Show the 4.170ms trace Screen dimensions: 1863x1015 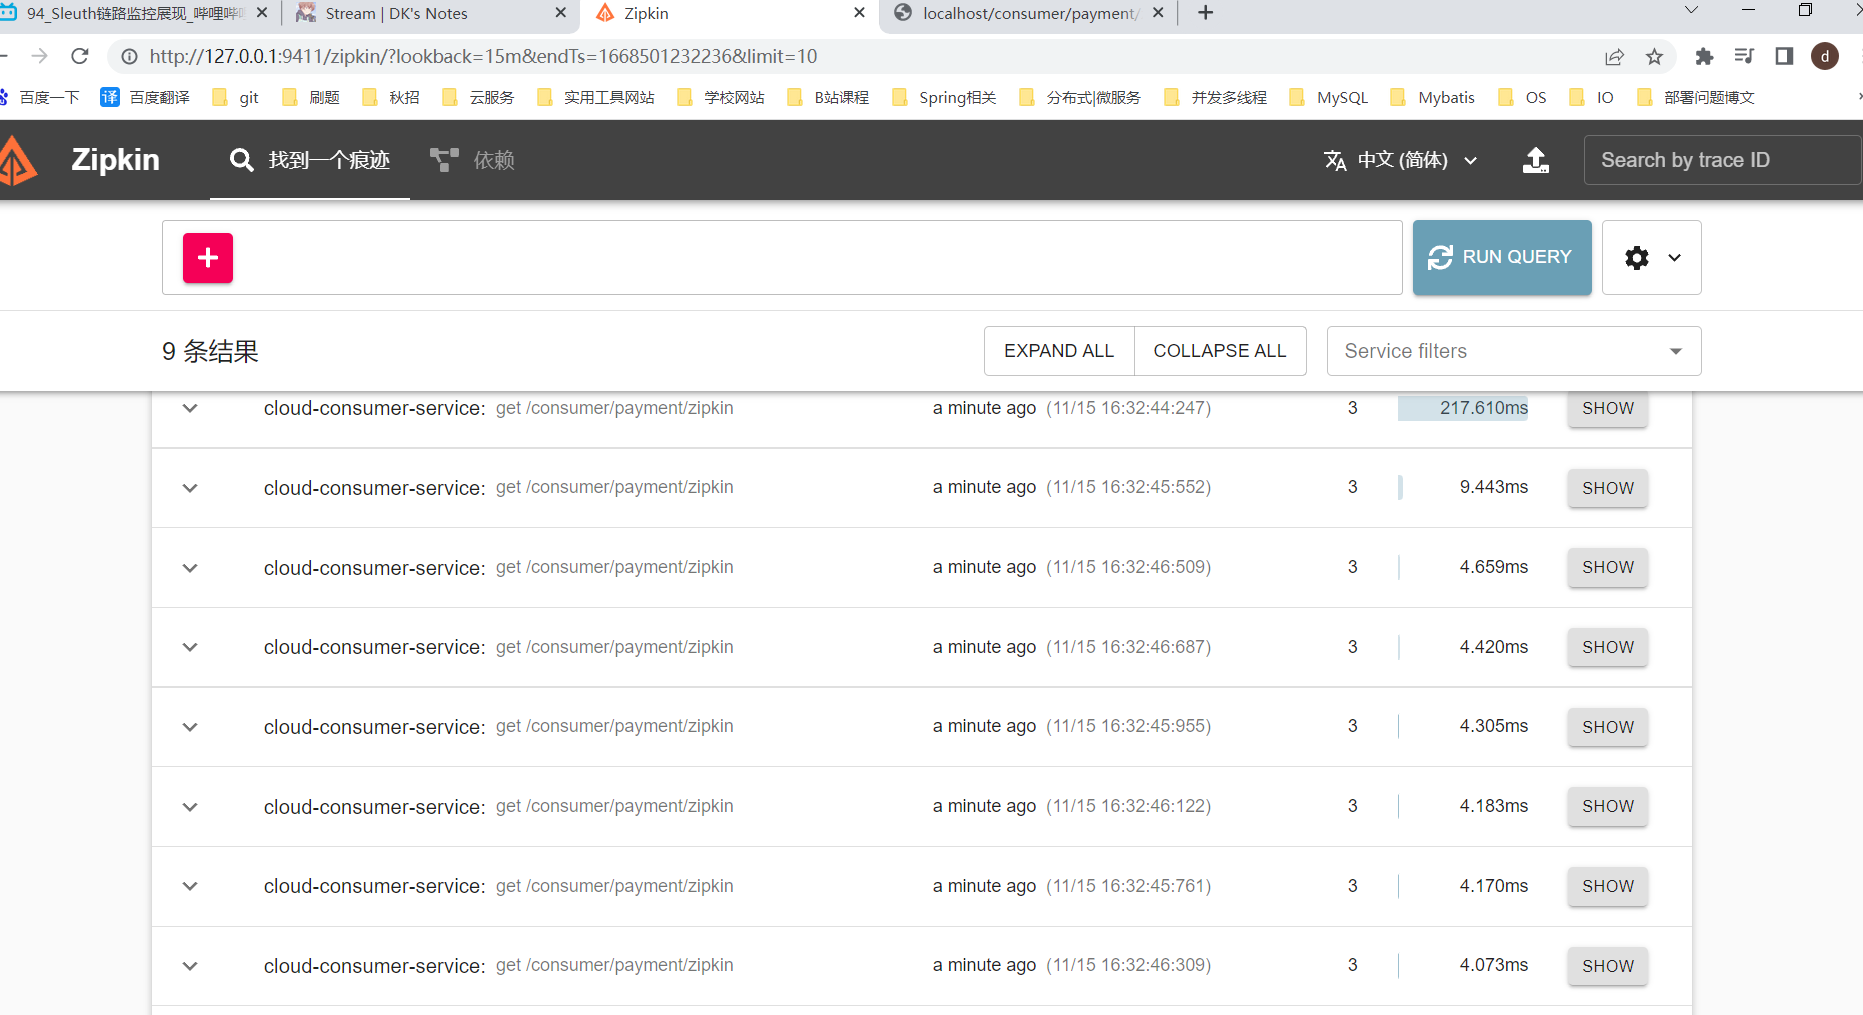(1608, 886)
